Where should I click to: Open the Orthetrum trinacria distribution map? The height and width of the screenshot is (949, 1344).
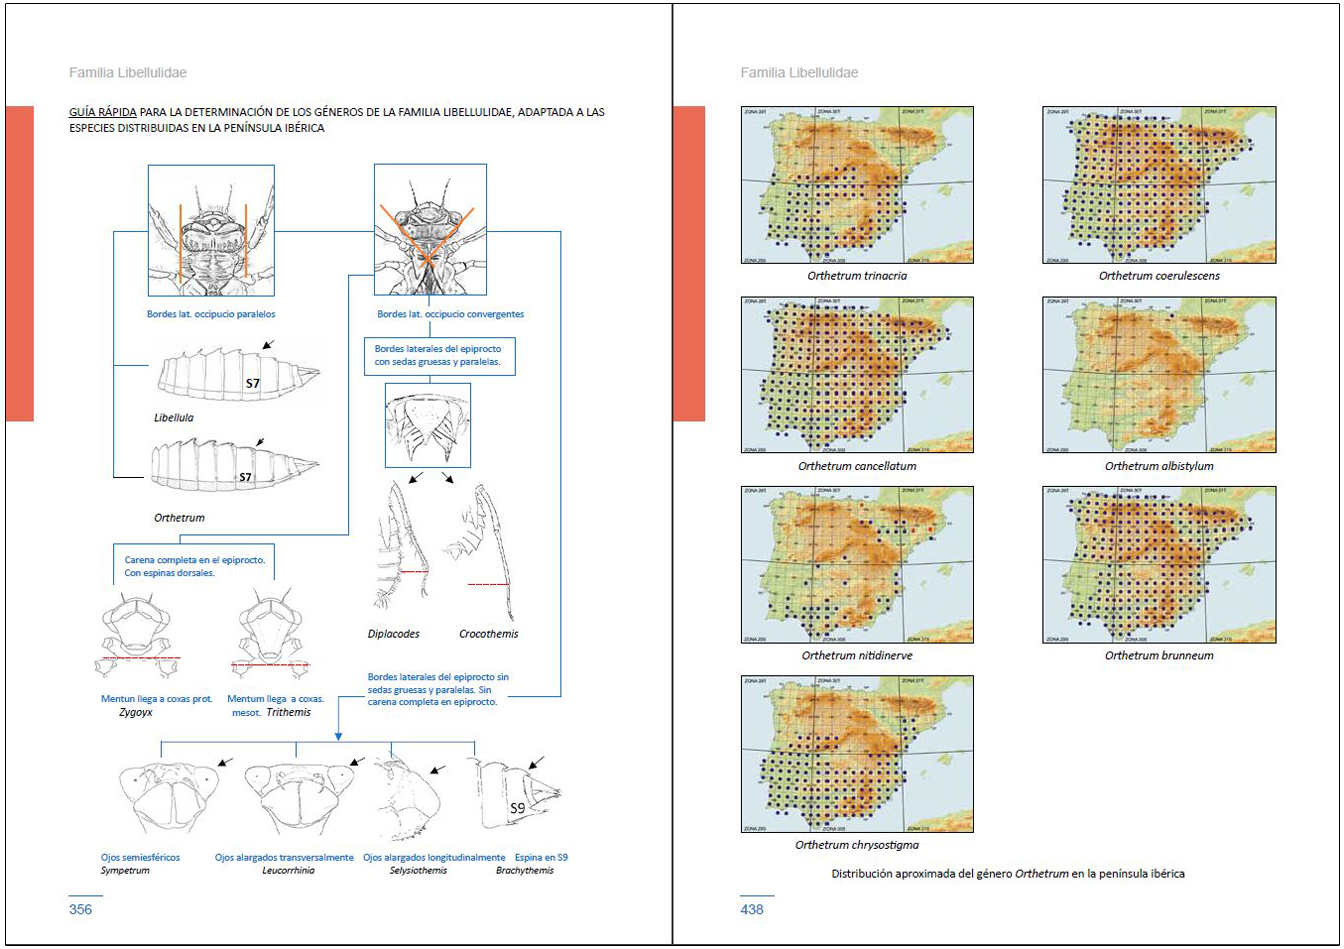pyautogui.click(x=857, y=185)
